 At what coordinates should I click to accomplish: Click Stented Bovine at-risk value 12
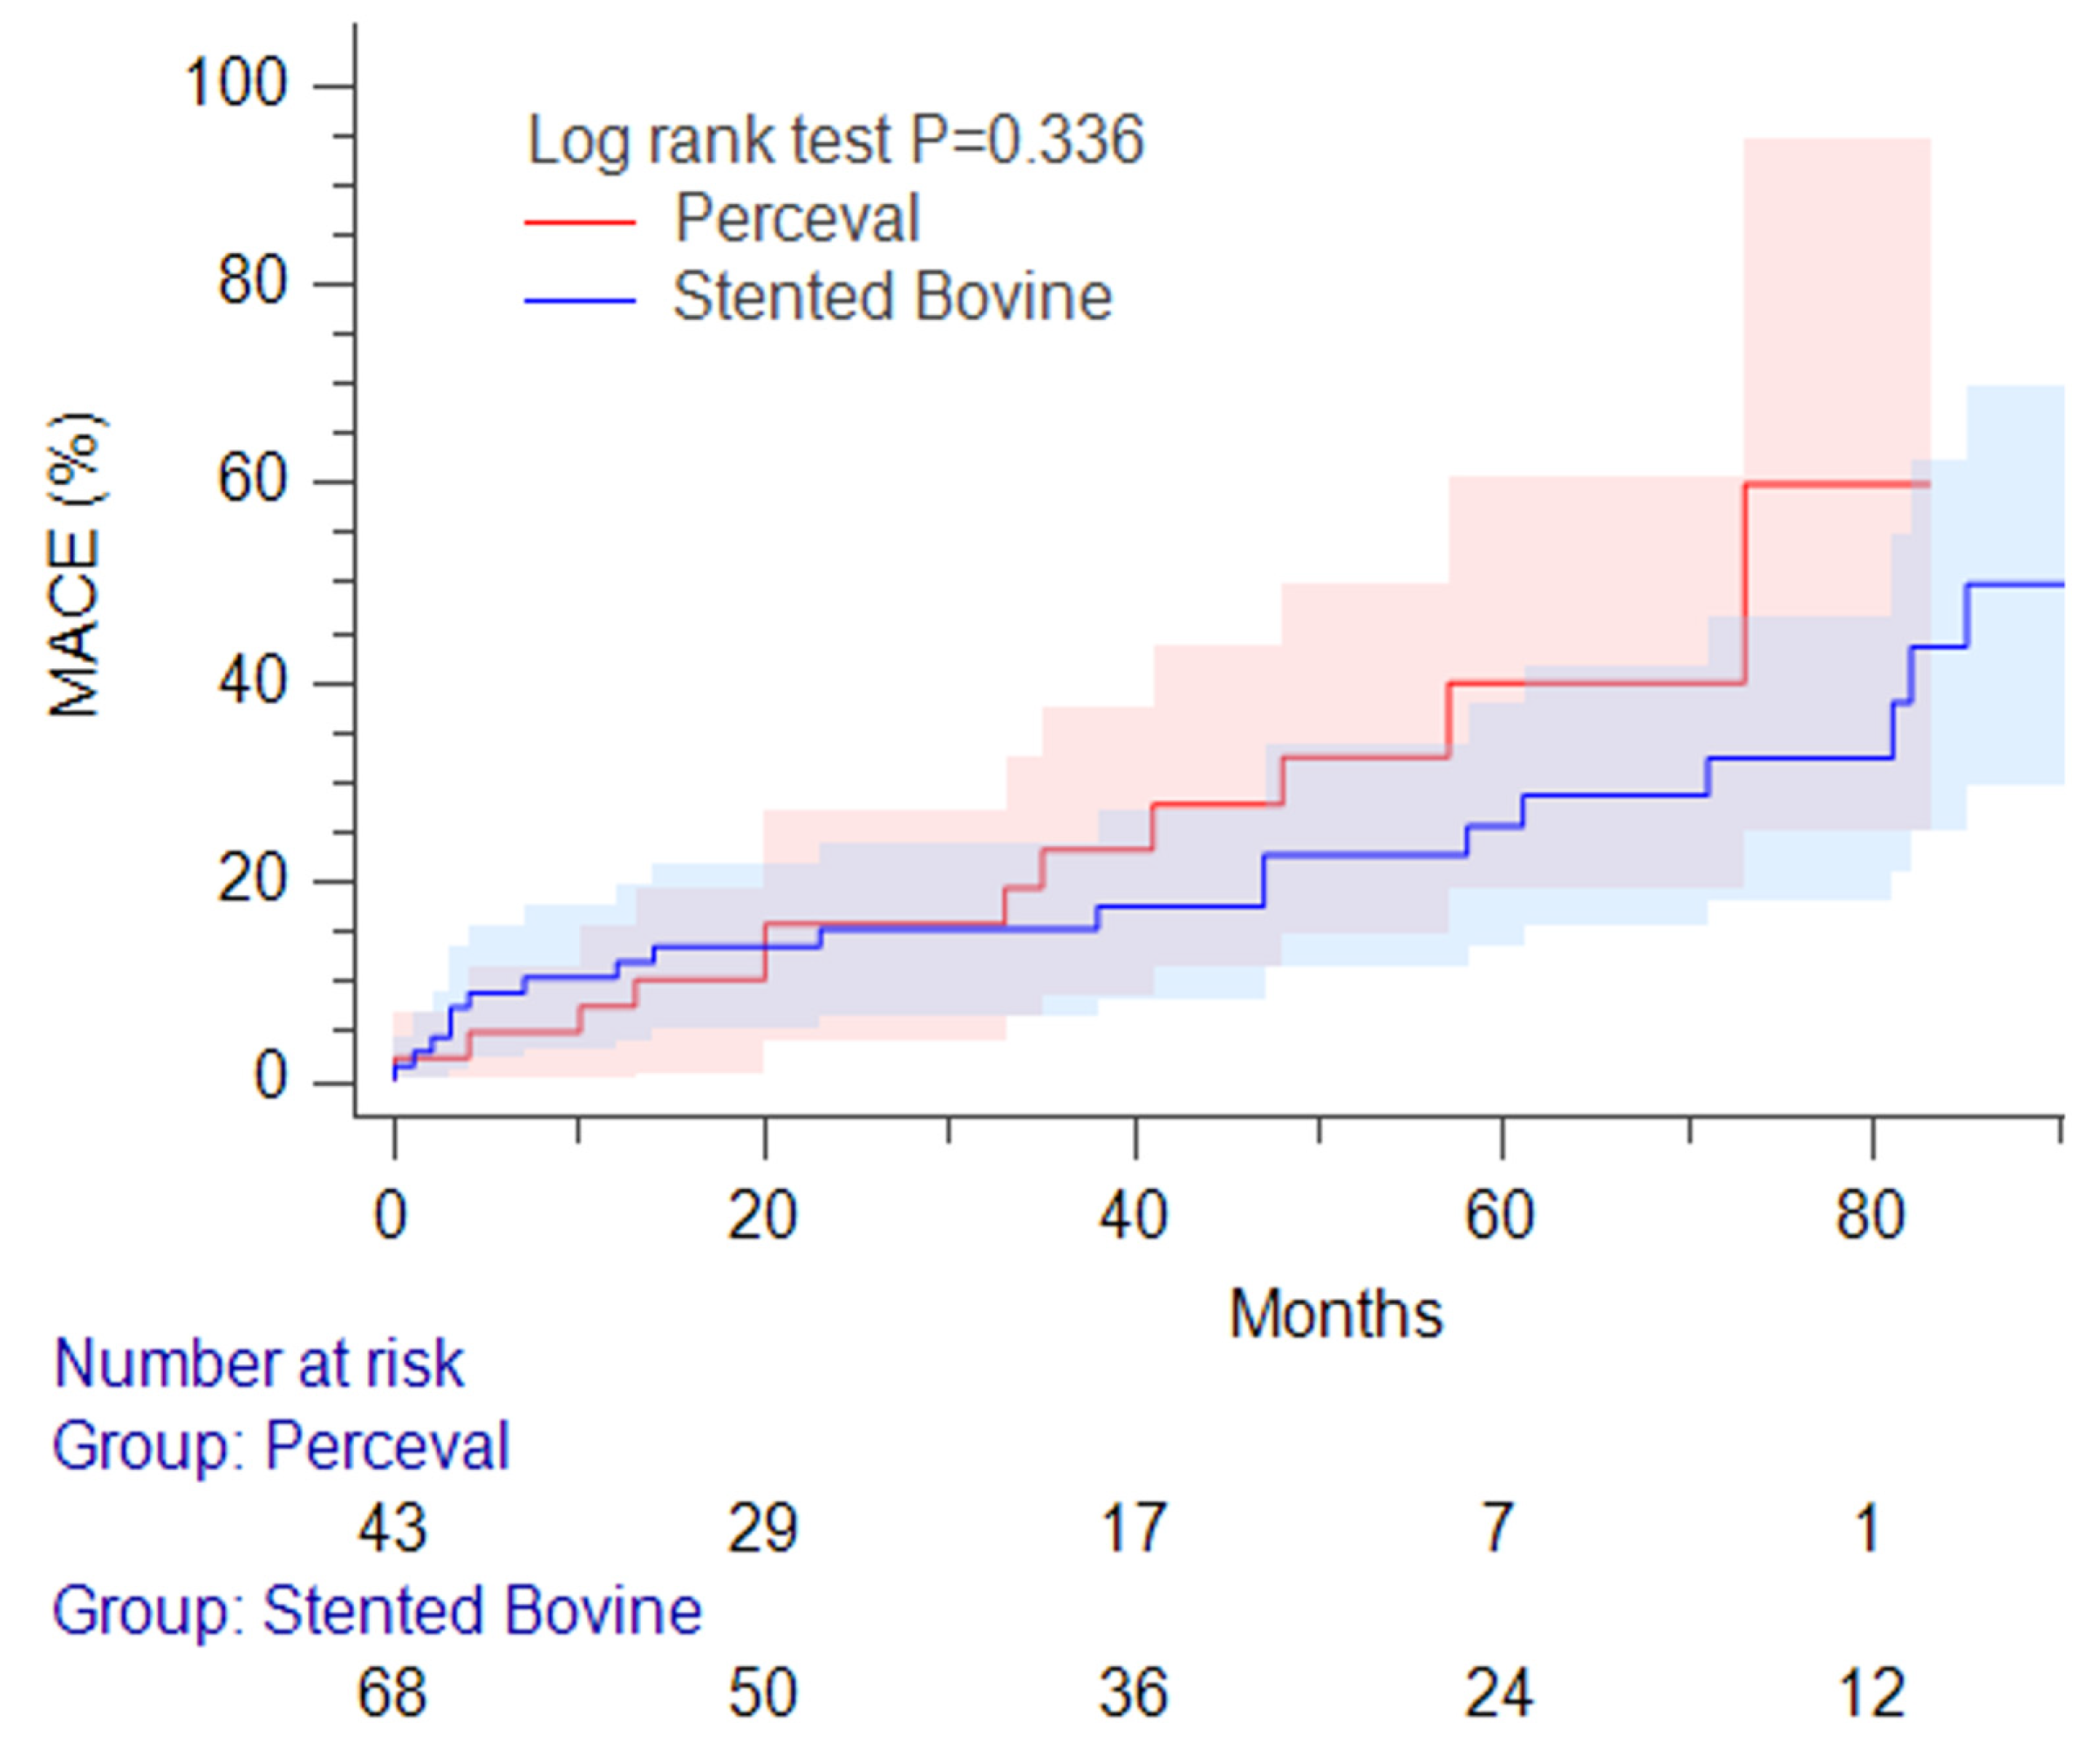tap(1870, 1694)
